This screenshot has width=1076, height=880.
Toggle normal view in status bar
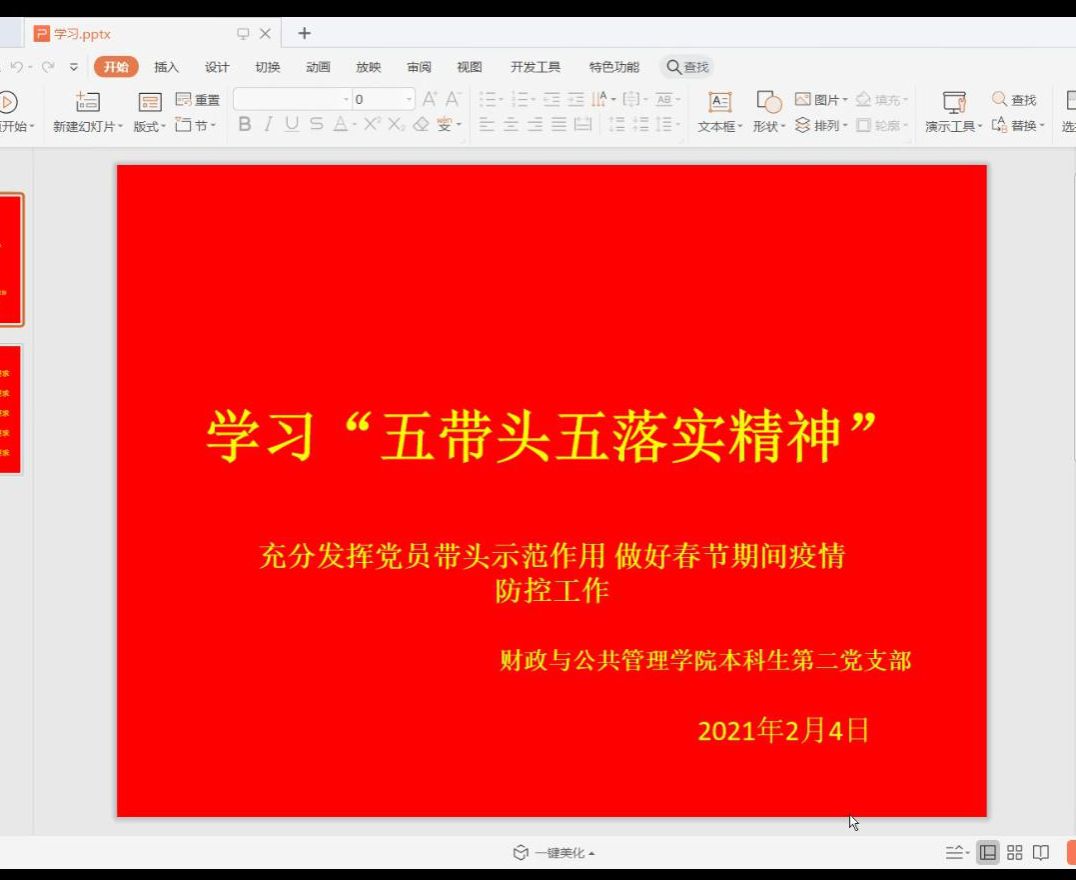click(x=988, y=853)
